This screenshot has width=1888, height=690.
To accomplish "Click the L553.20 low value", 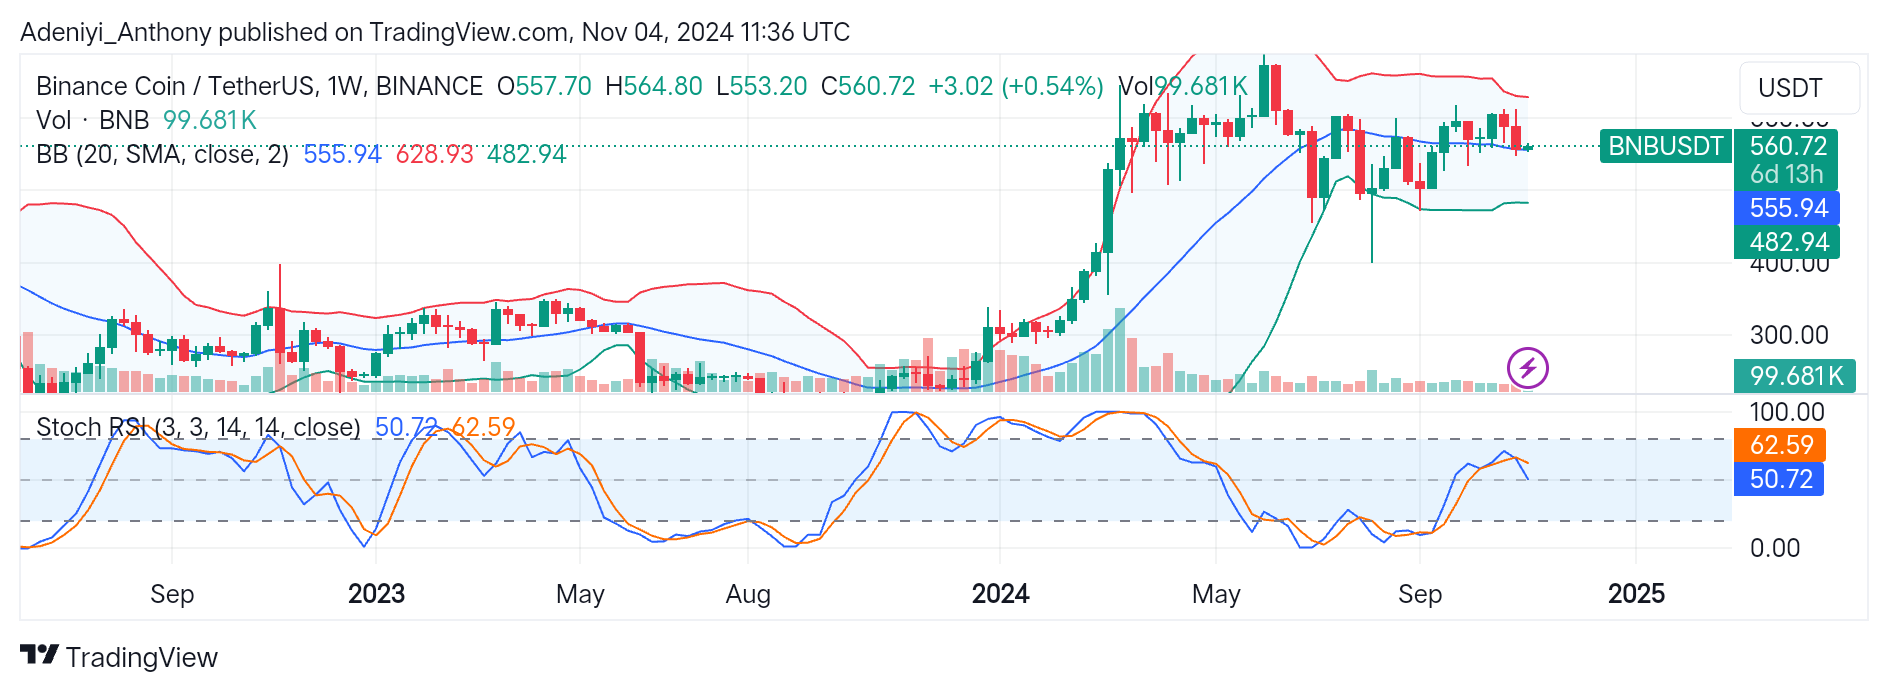I will pyautogui.click(x=762, y=86).
